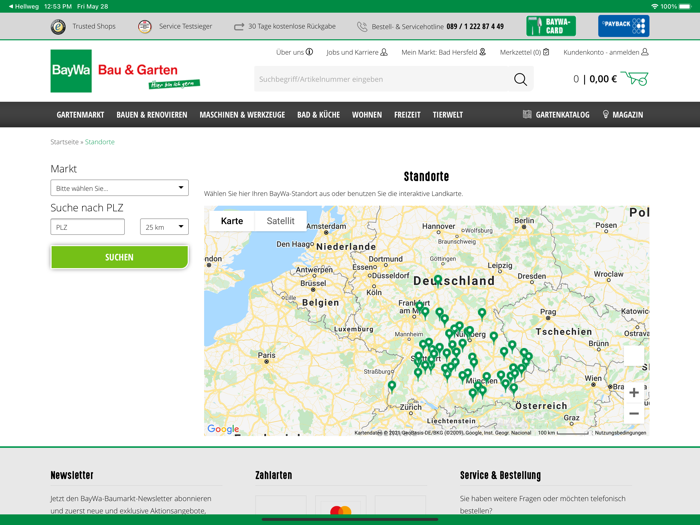Open the Maschinen & Werkzeuge menu

pyautogui.click(x=242, y=115)
